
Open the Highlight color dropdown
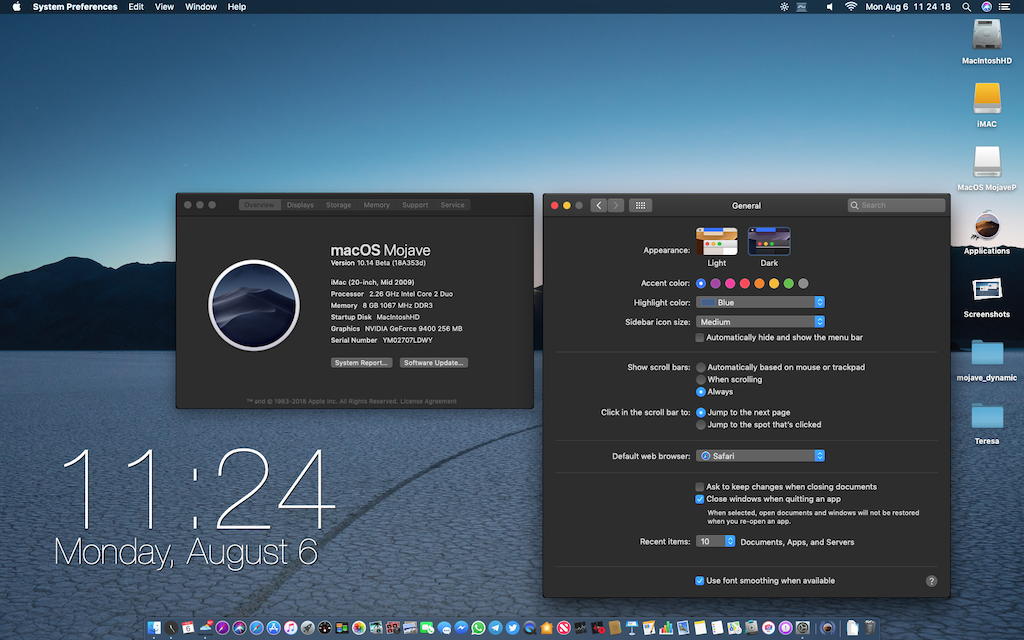point(760,302)
